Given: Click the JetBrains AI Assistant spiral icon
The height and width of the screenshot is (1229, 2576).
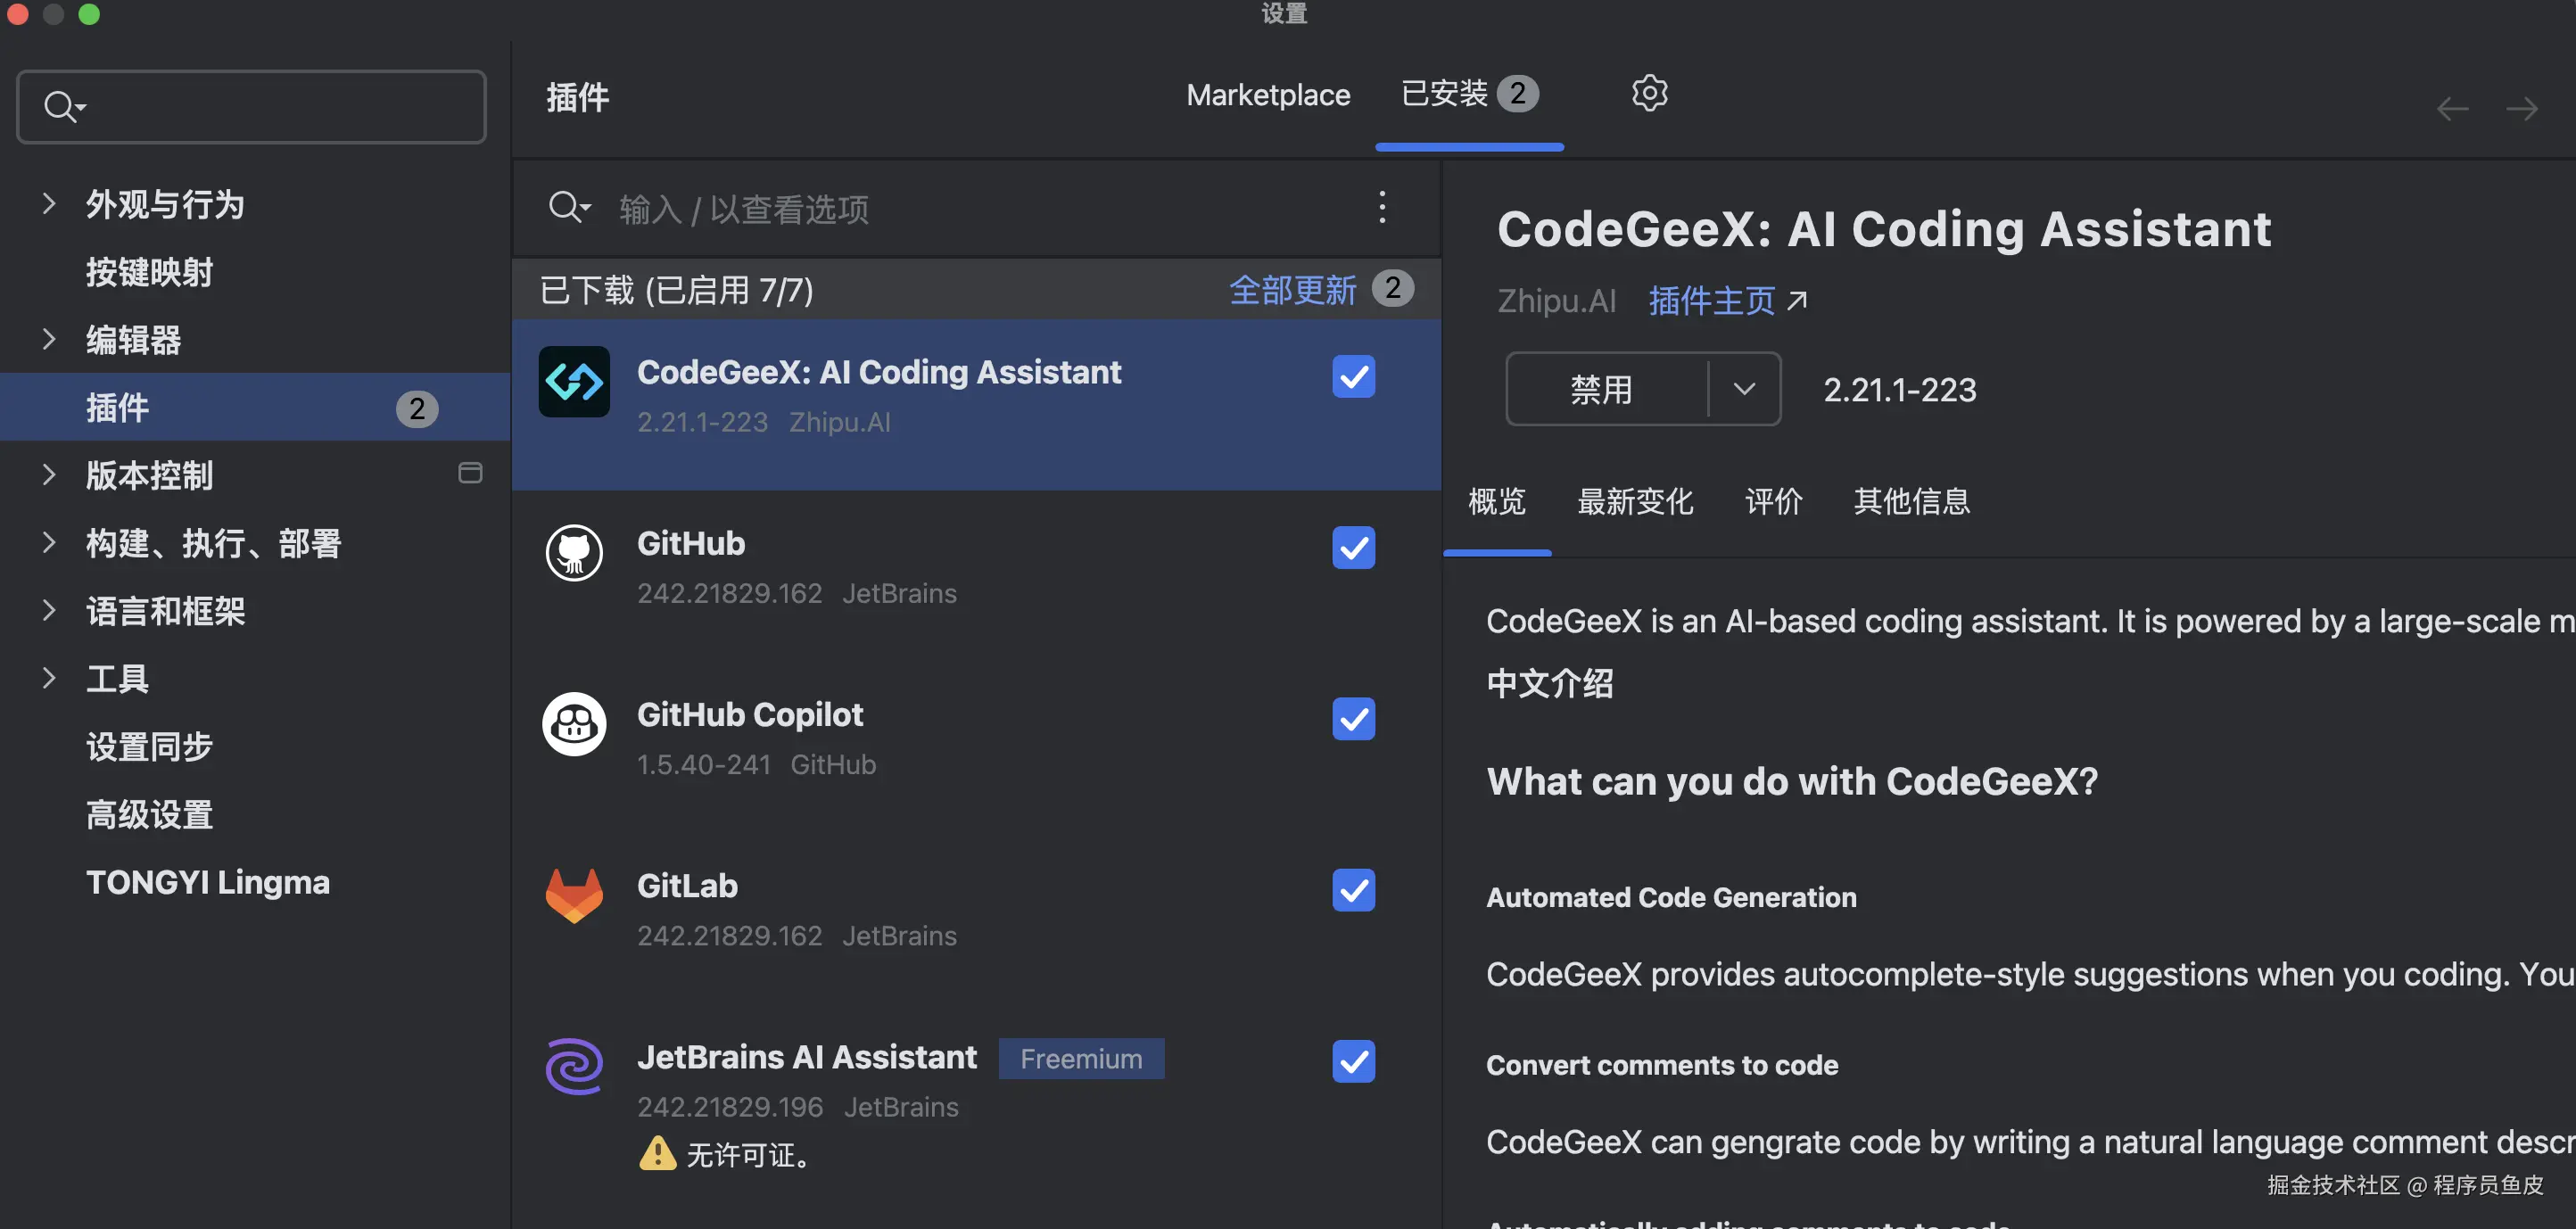Looking at the screenshot, I should click(x=574, y=1066).
